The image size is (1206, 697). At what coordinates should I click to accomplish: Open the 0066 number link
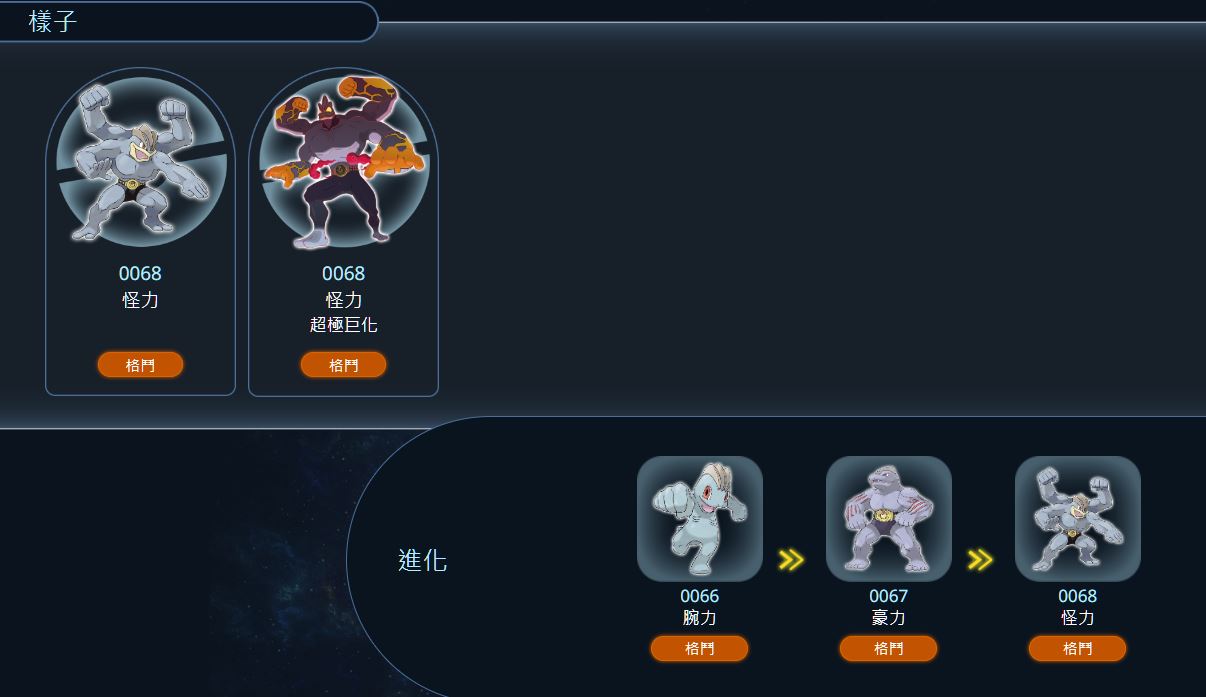pos(700,597)
